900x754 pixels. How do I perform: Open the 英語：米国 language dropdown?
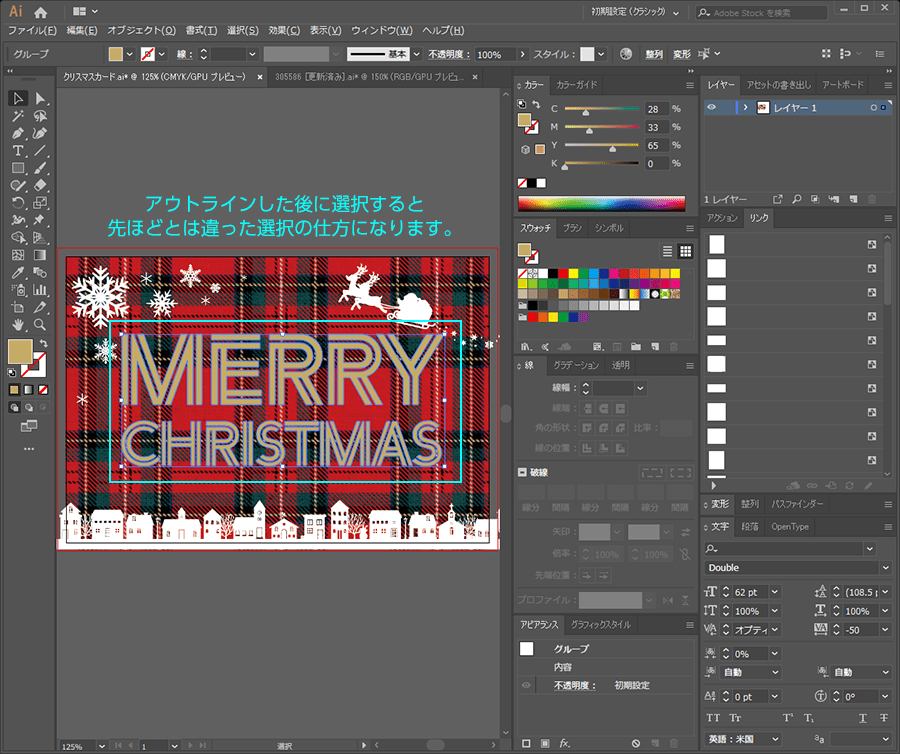pyautogui.click(x=773, y=739)
